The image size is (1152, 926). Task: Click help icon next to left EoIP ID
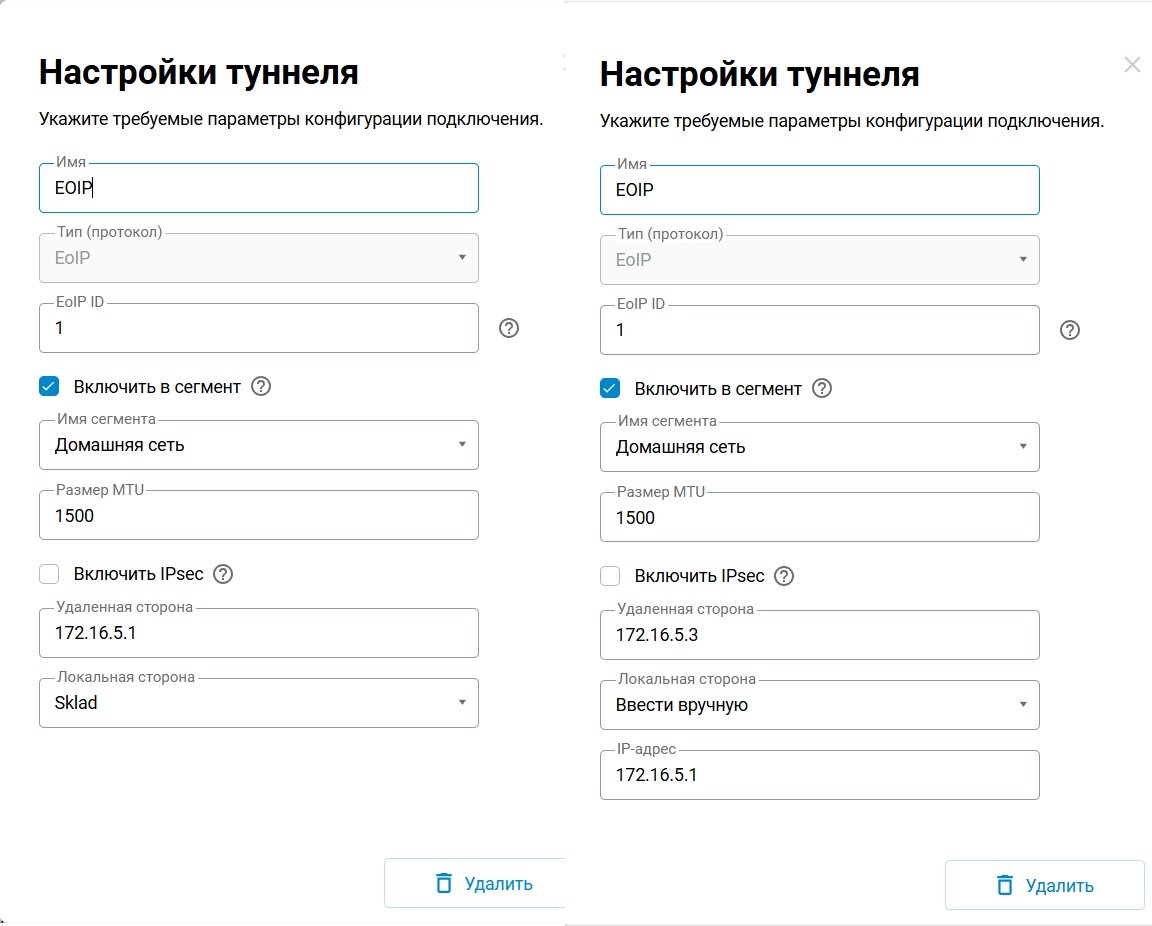(508, 328)
